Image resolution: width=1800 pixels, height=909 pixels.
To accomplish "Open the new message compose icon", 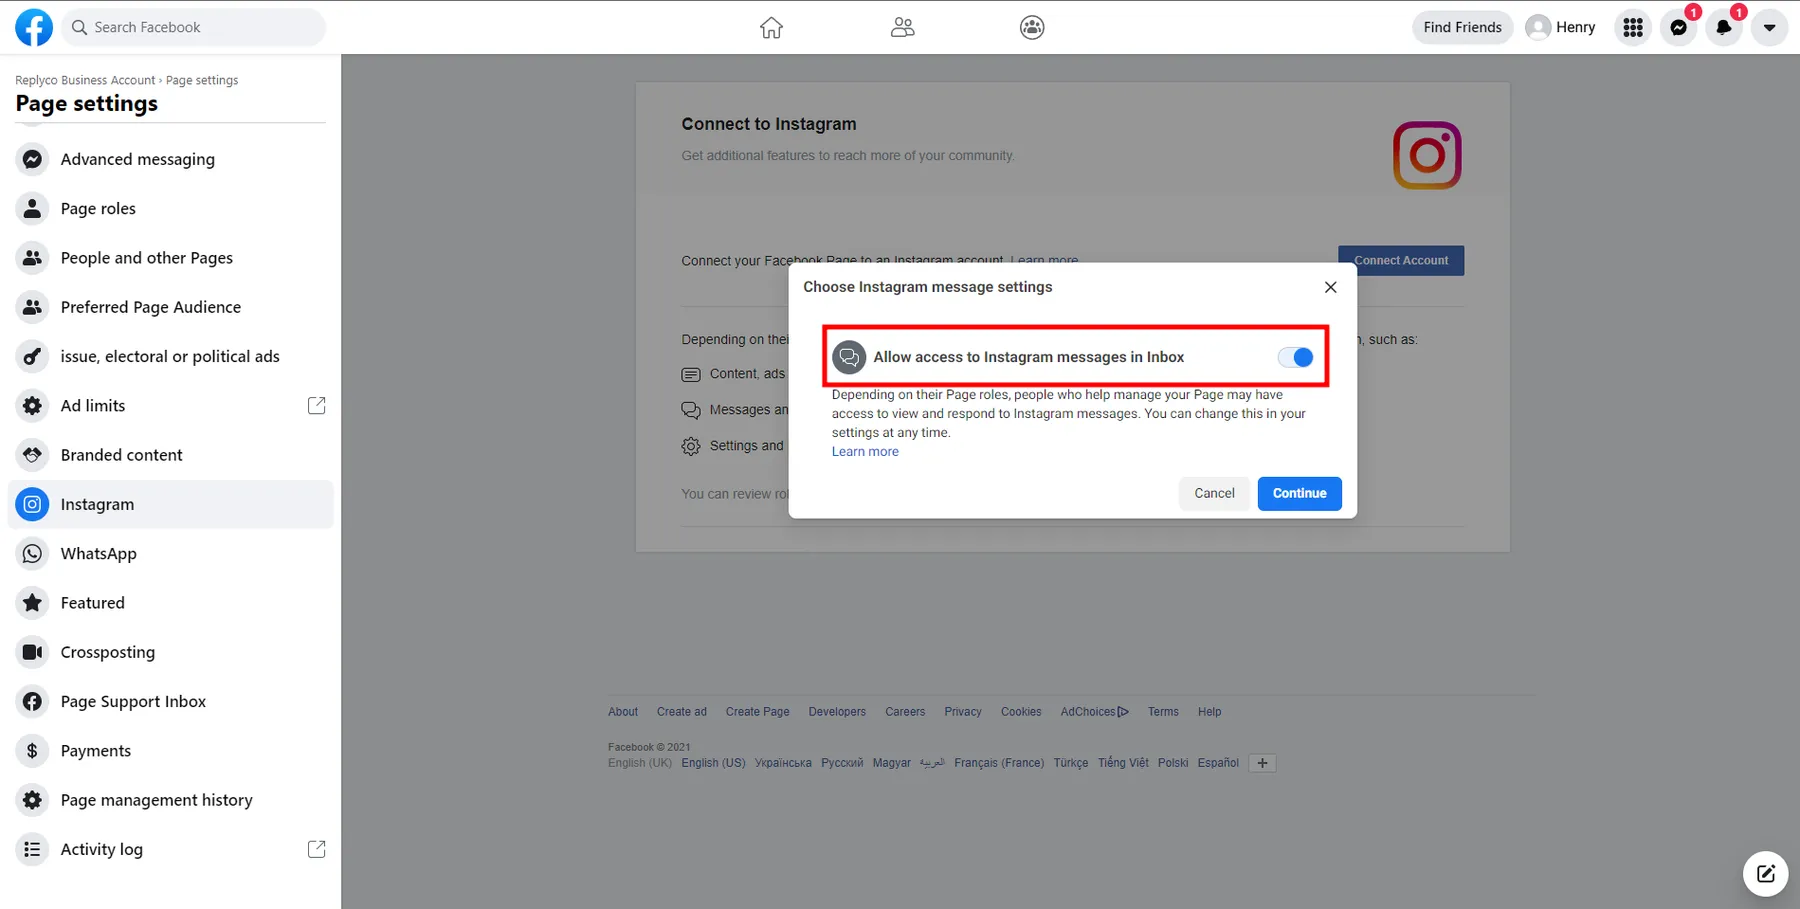I will tap(1766, 874).
